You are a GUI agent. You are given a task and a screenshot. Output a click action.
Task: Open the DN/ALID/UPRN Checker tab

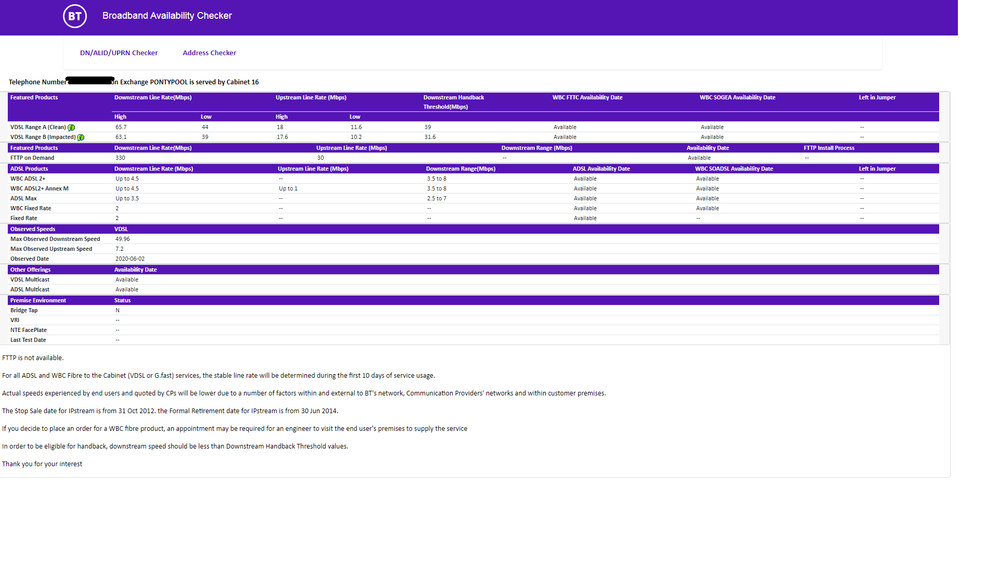click(119, 53)
